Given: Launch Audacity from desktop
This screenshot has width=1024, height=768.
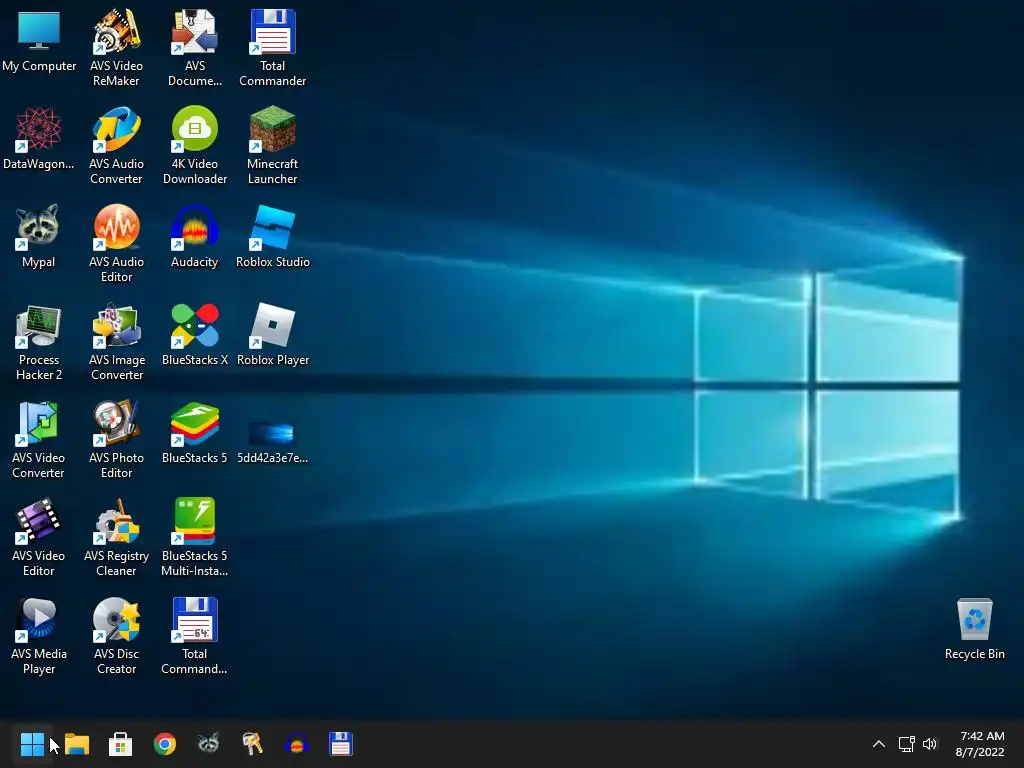Looking at the screenshot, I should 195,236.
